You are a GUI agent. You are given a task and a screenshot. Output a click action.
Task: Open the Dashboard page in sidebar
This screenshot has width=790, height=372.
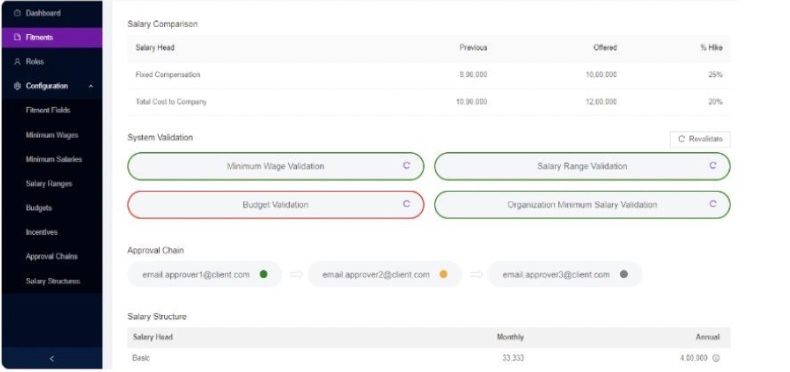point(51,13)
